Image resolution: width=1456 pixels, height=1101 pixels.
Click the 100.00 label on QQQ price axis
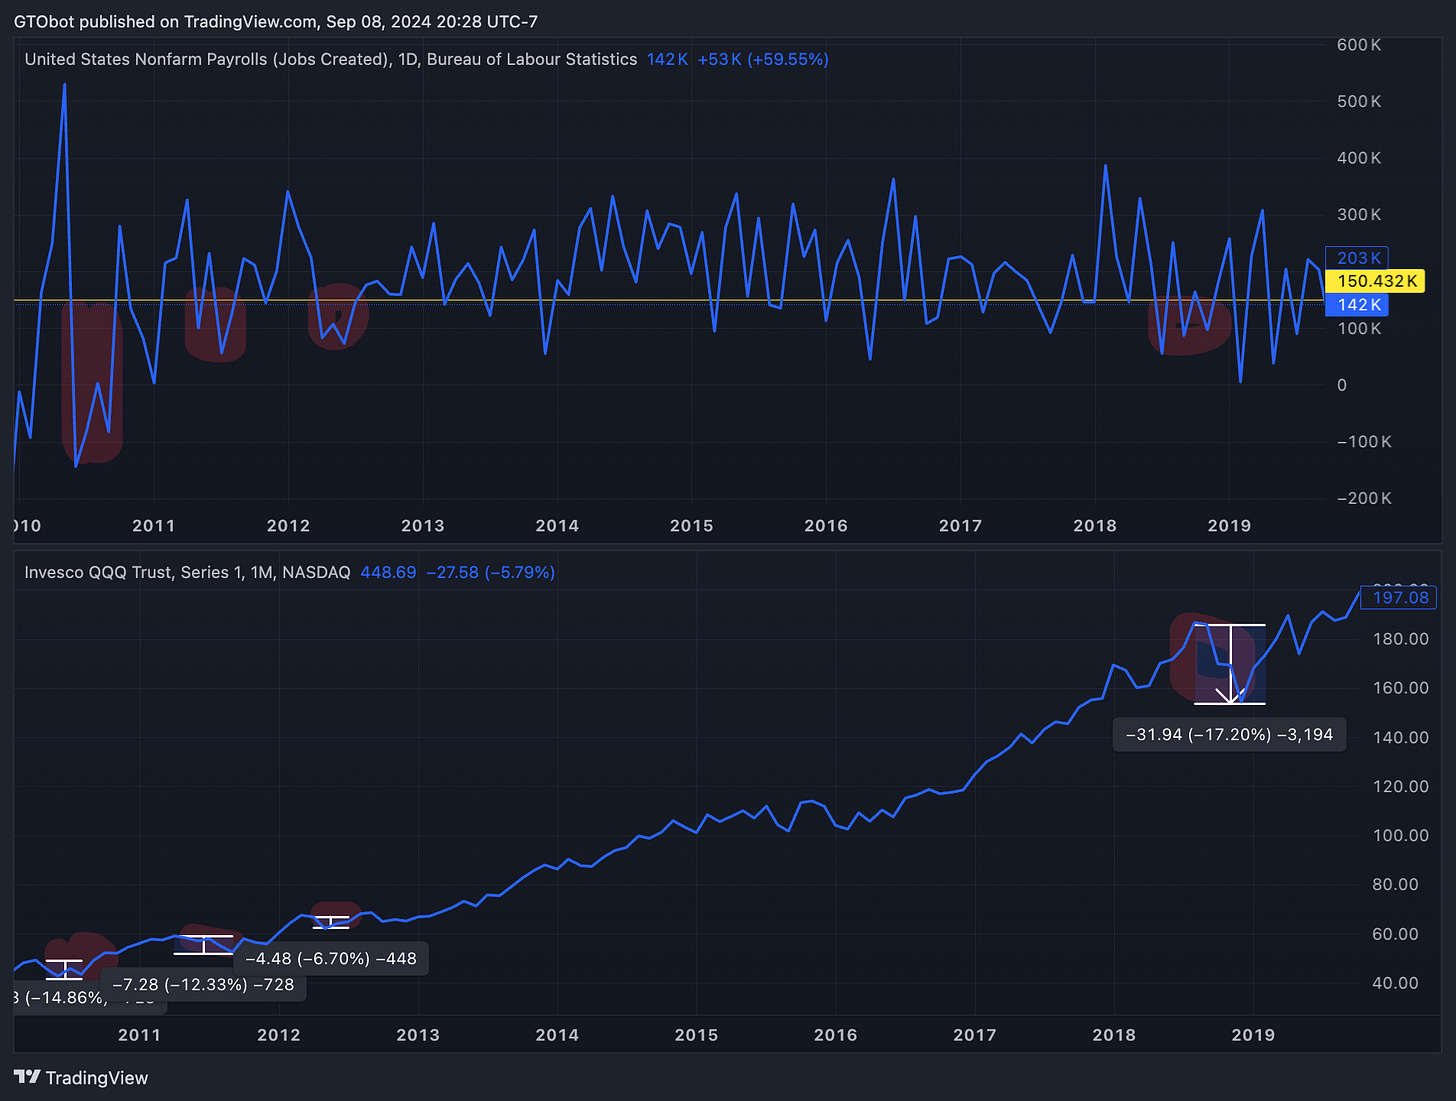coord(1400,835)
